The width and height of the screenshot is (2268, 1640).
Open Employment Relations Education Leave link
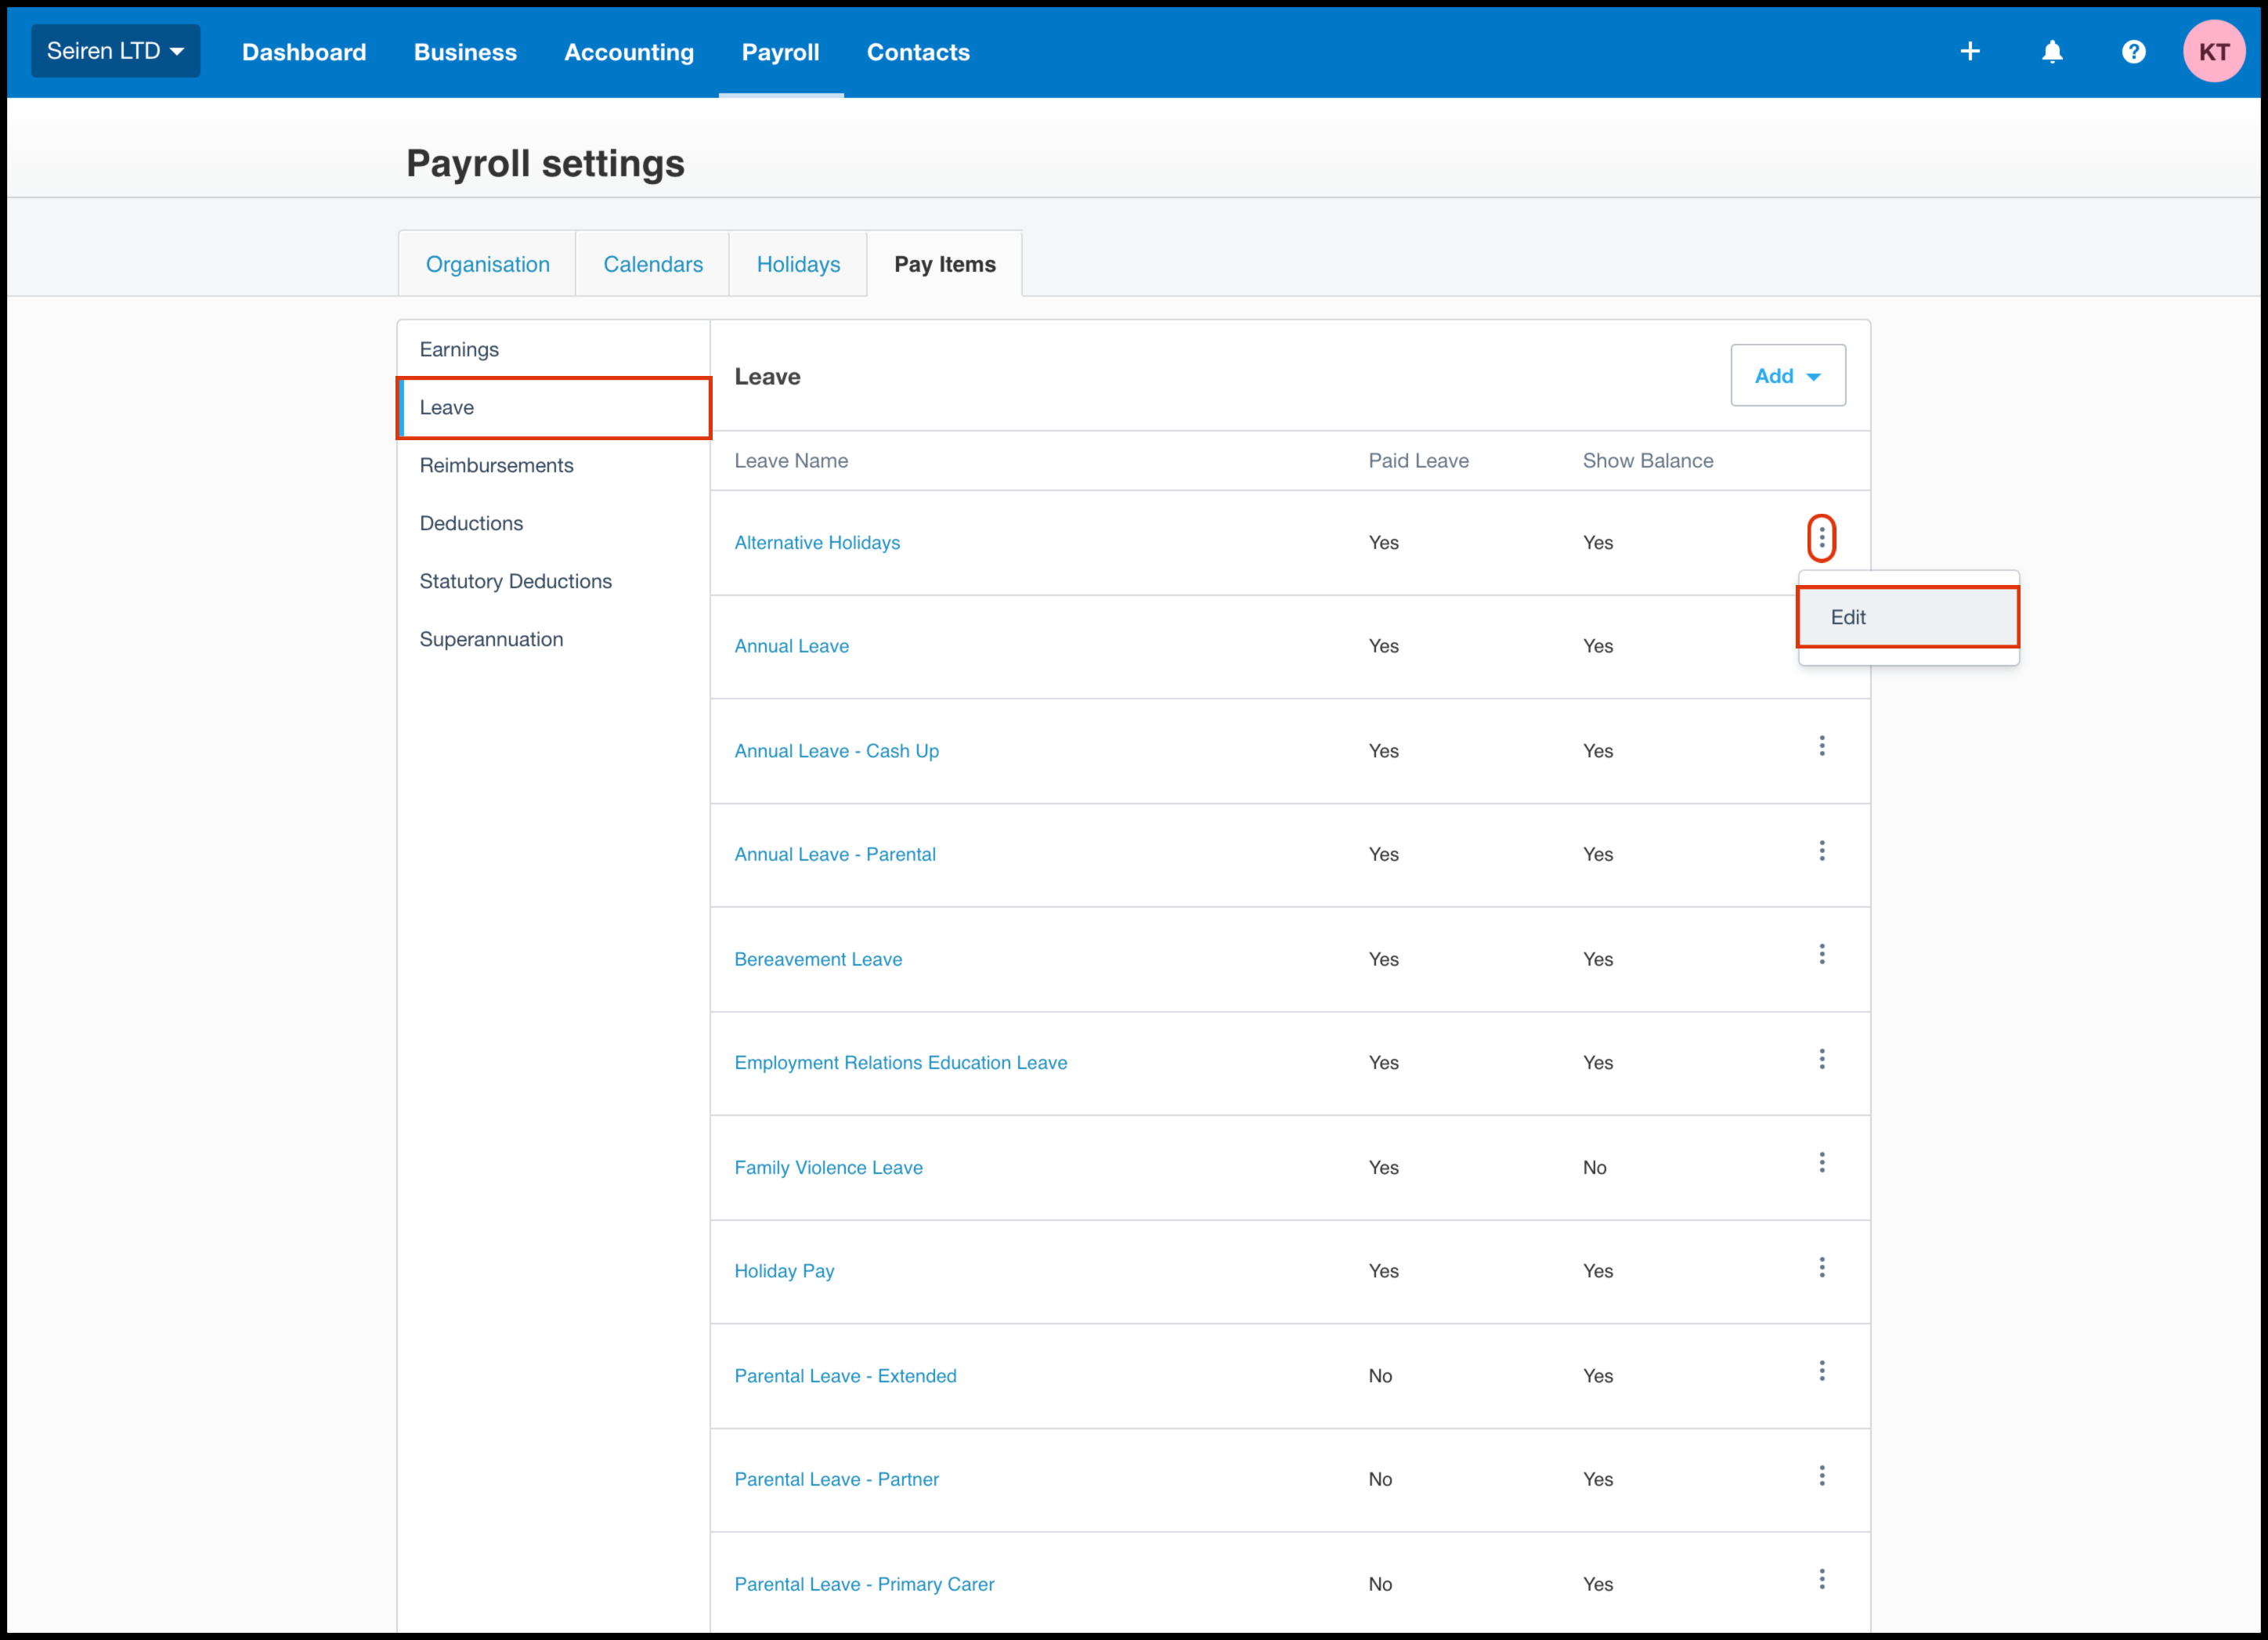point(900,1062)
